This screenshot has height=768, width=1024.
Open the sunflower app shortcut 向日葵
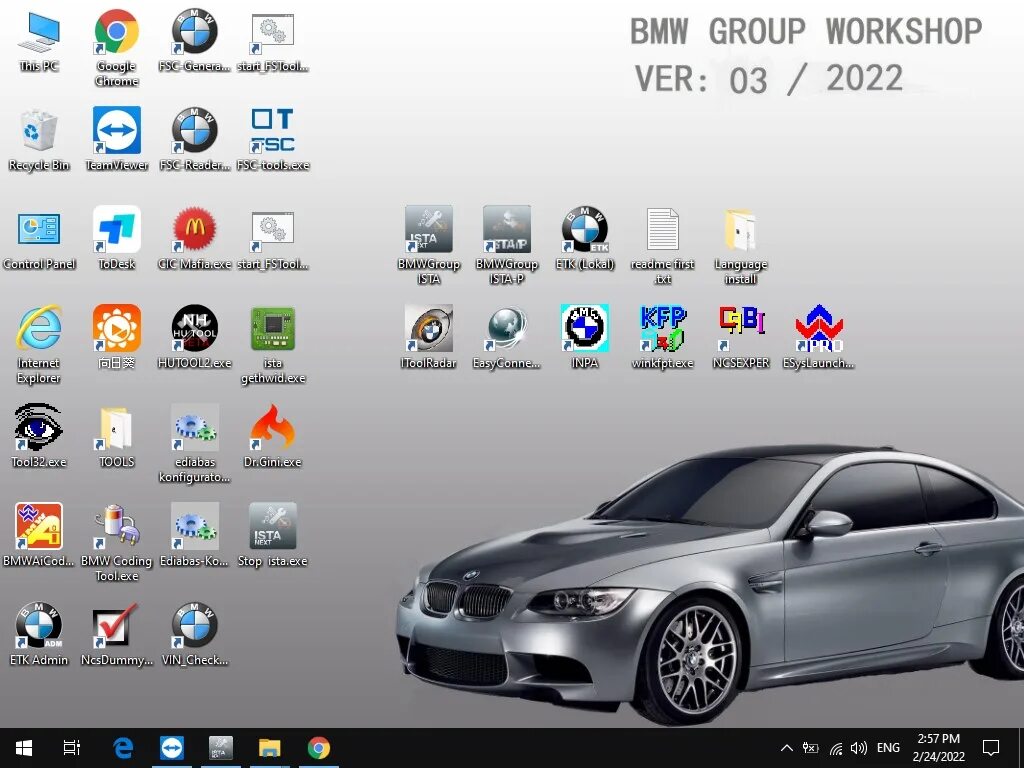click(x=117, y=337)
